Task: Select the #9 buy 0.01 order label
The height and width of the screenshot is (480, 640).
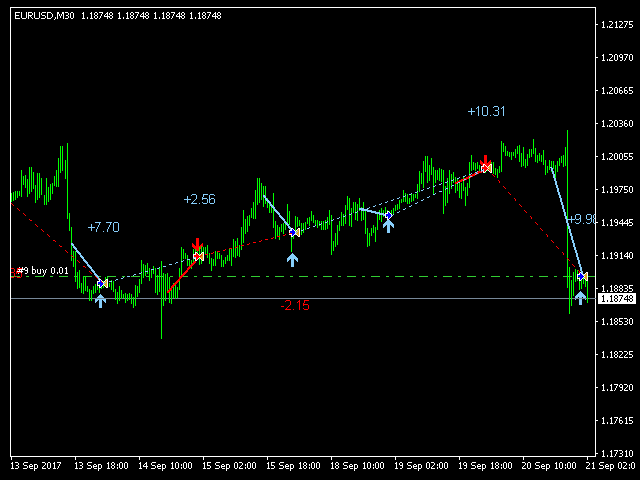Action: click(42, 271)
